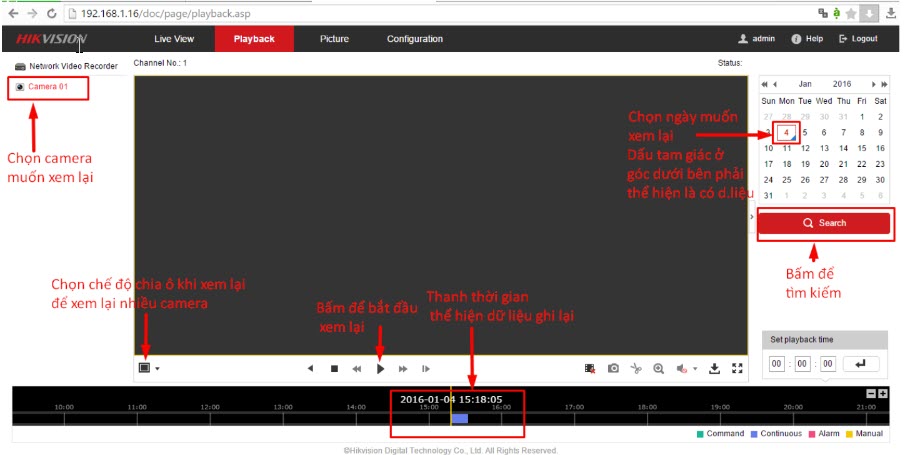The image size is (916, 455).
Task: Stop all playback film icon
Action: [591, 369]
